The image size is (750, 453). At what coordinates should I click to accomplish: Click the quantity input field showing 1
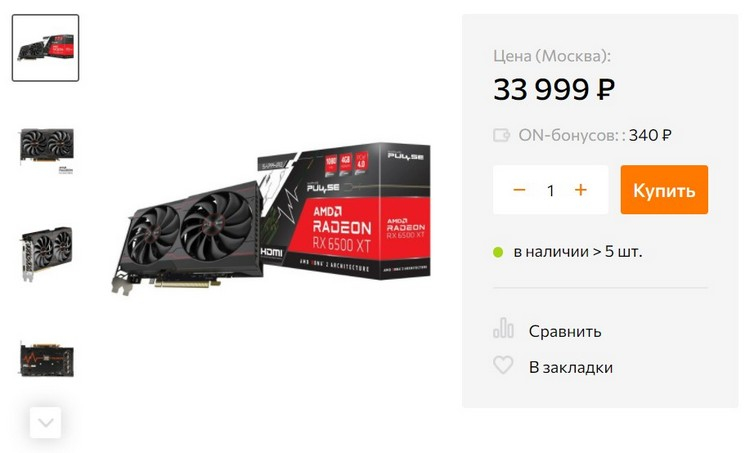click(x=551, y=190)
